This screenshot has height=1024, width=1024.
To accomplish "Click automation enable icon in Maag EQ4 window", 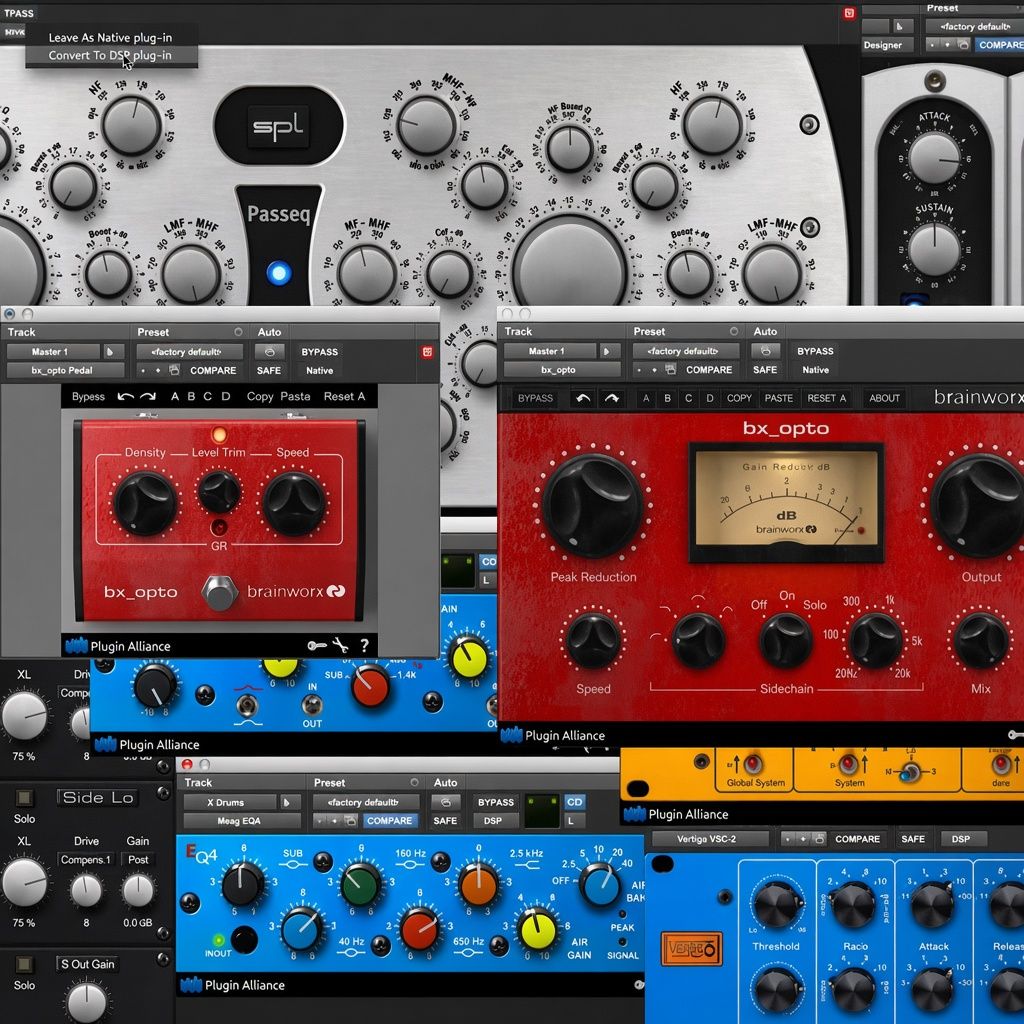I will point(446,802).
